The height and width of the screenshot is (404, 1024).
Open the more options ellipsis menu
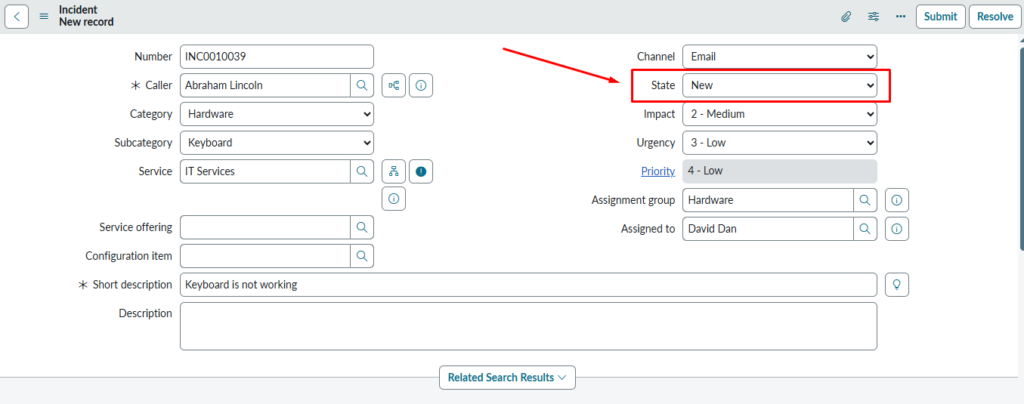pos(900,16)
